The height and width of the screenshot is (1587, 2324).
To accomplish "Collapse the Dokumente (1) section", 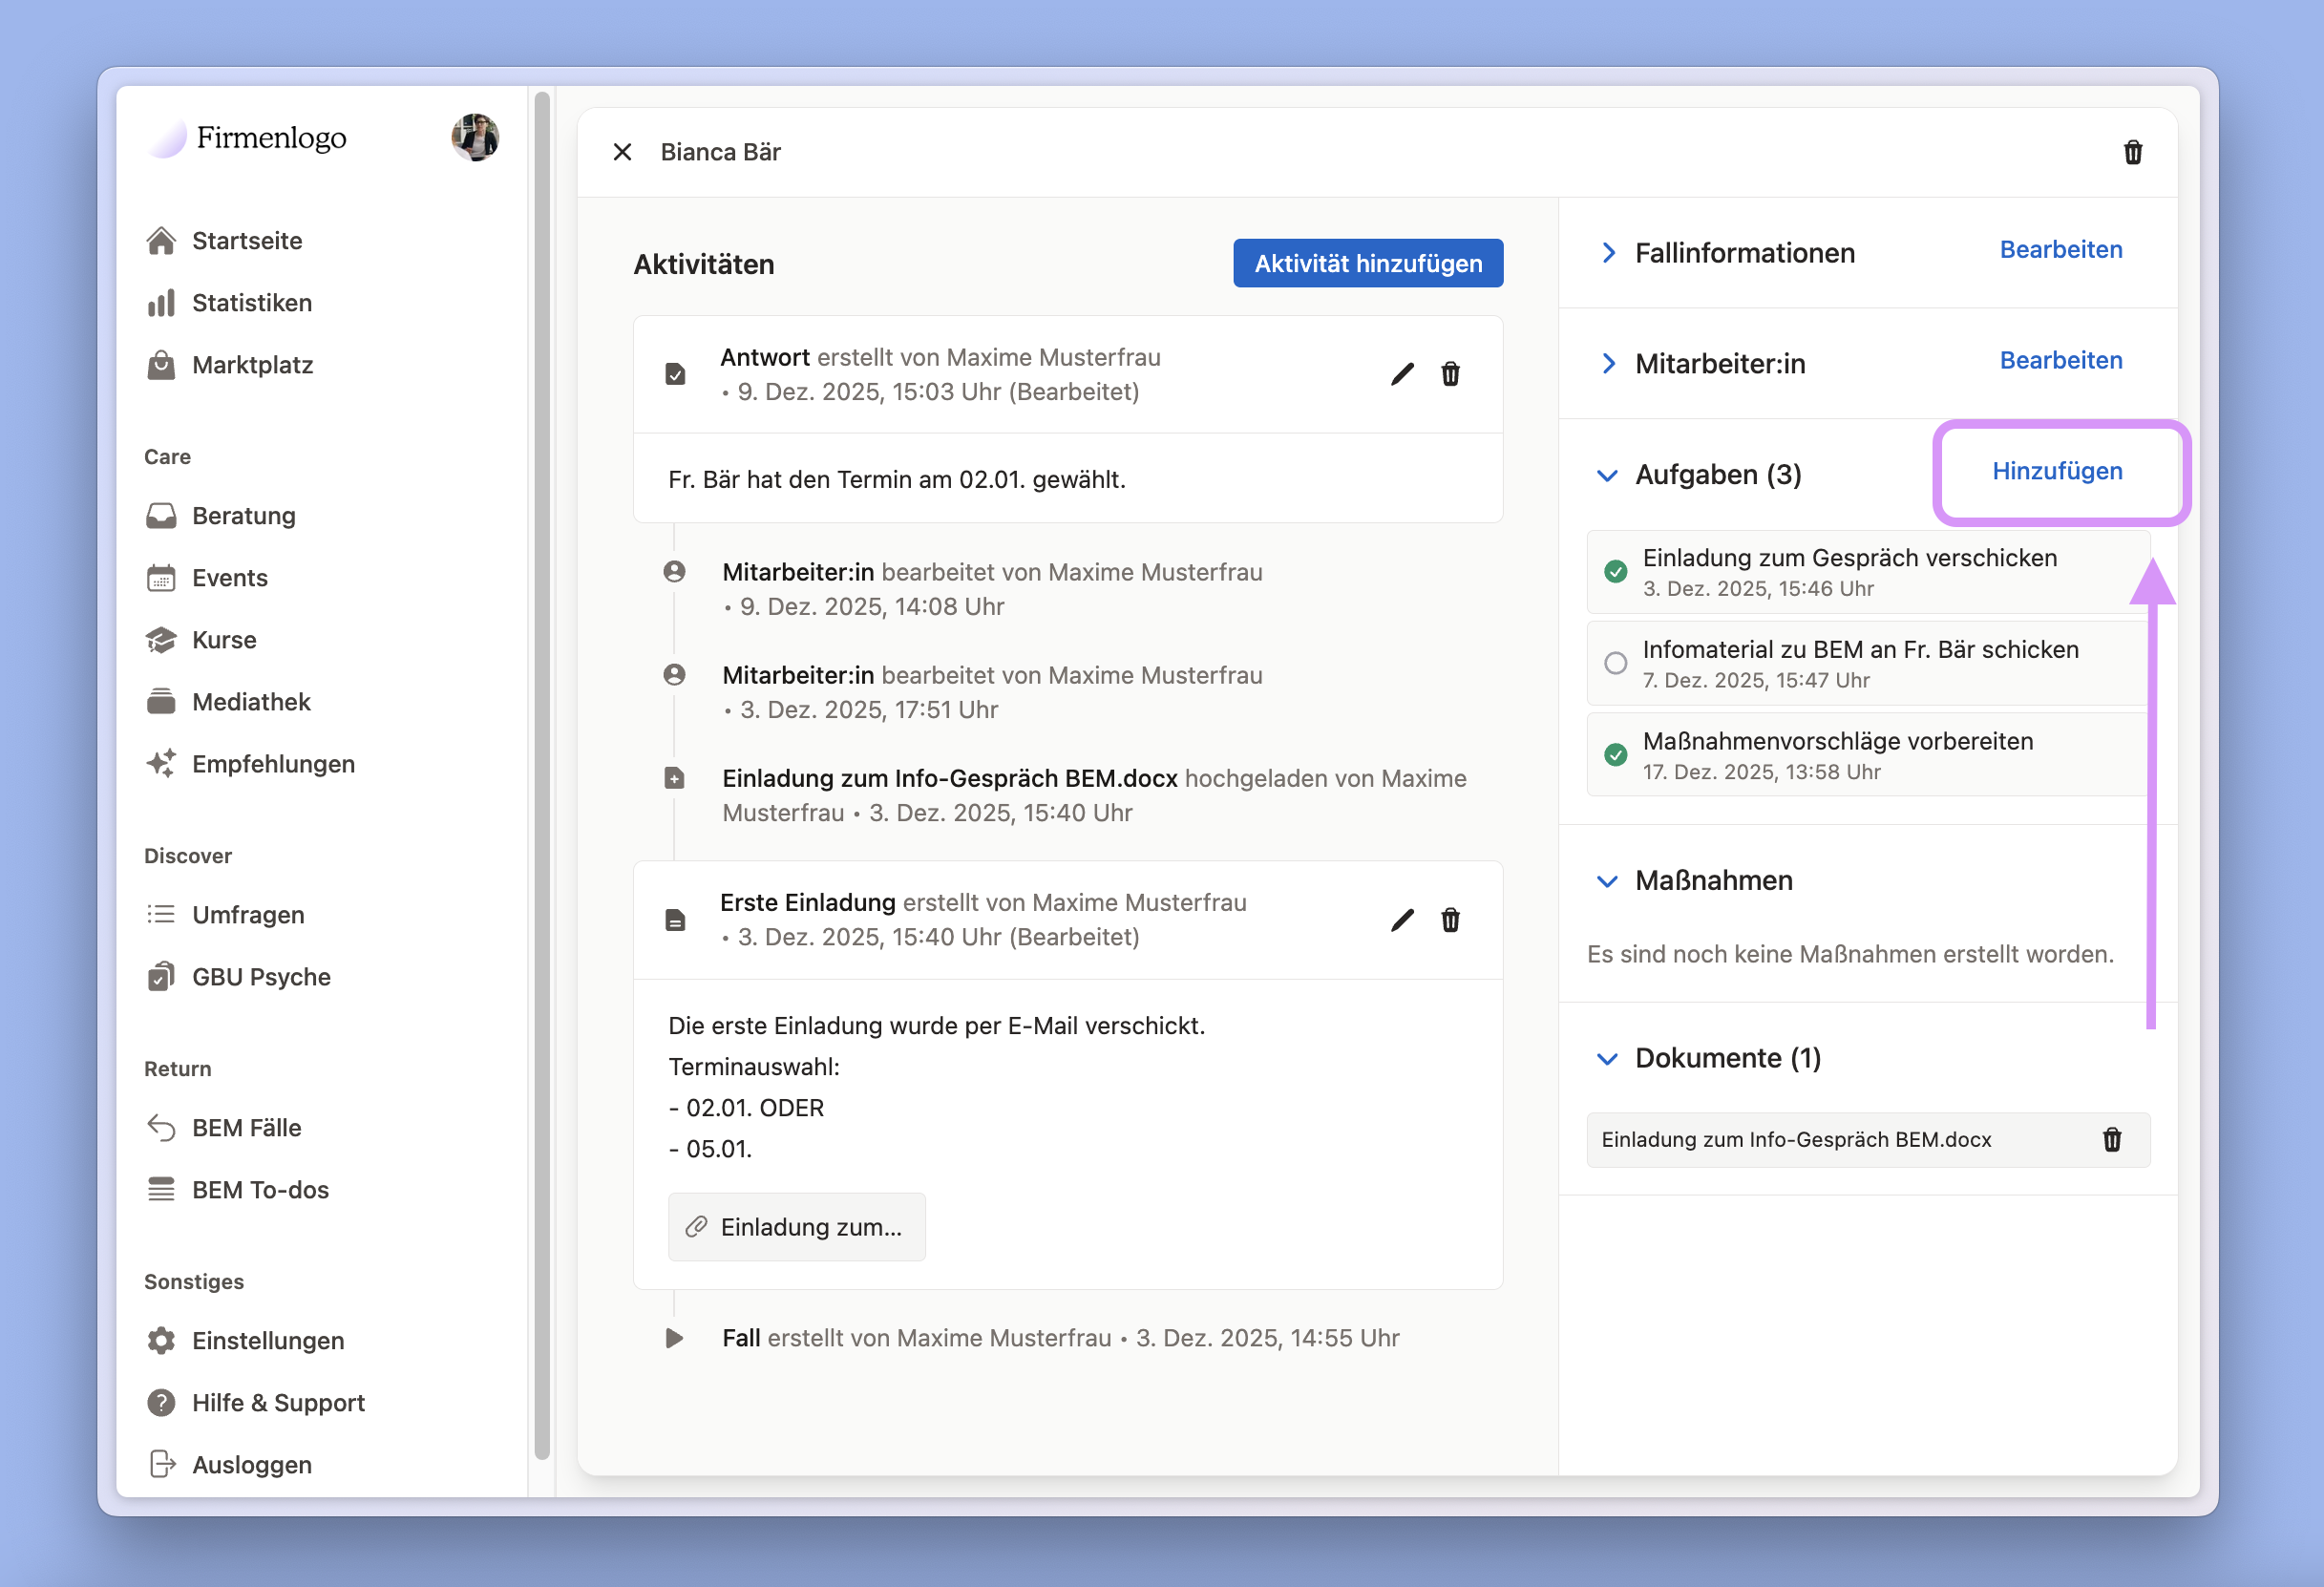I will 1607,1059.
